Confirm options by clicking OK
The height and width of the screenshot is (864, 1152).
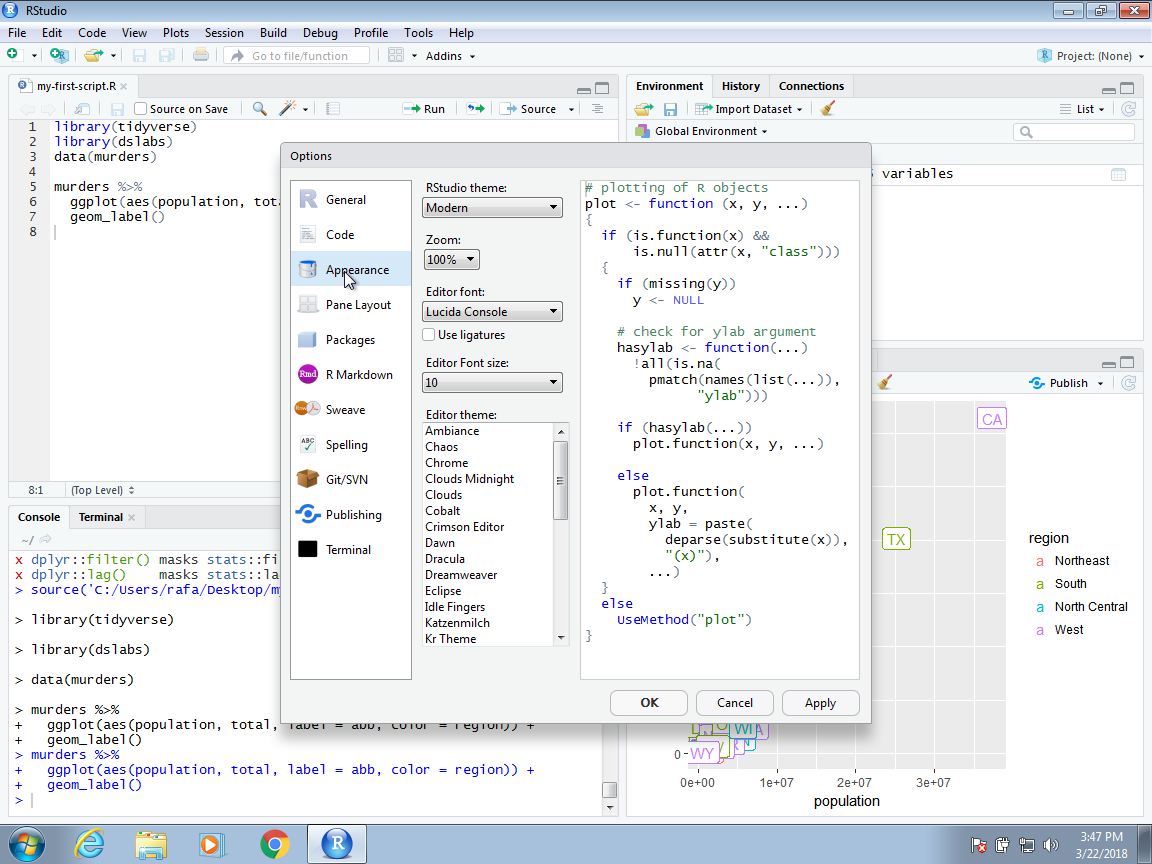(x=648, y=702)
